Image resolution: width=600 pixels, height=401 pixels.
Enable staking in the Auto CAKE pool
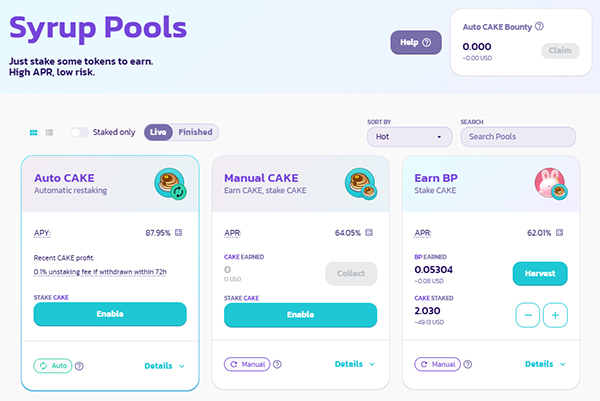tap(110, 314)
